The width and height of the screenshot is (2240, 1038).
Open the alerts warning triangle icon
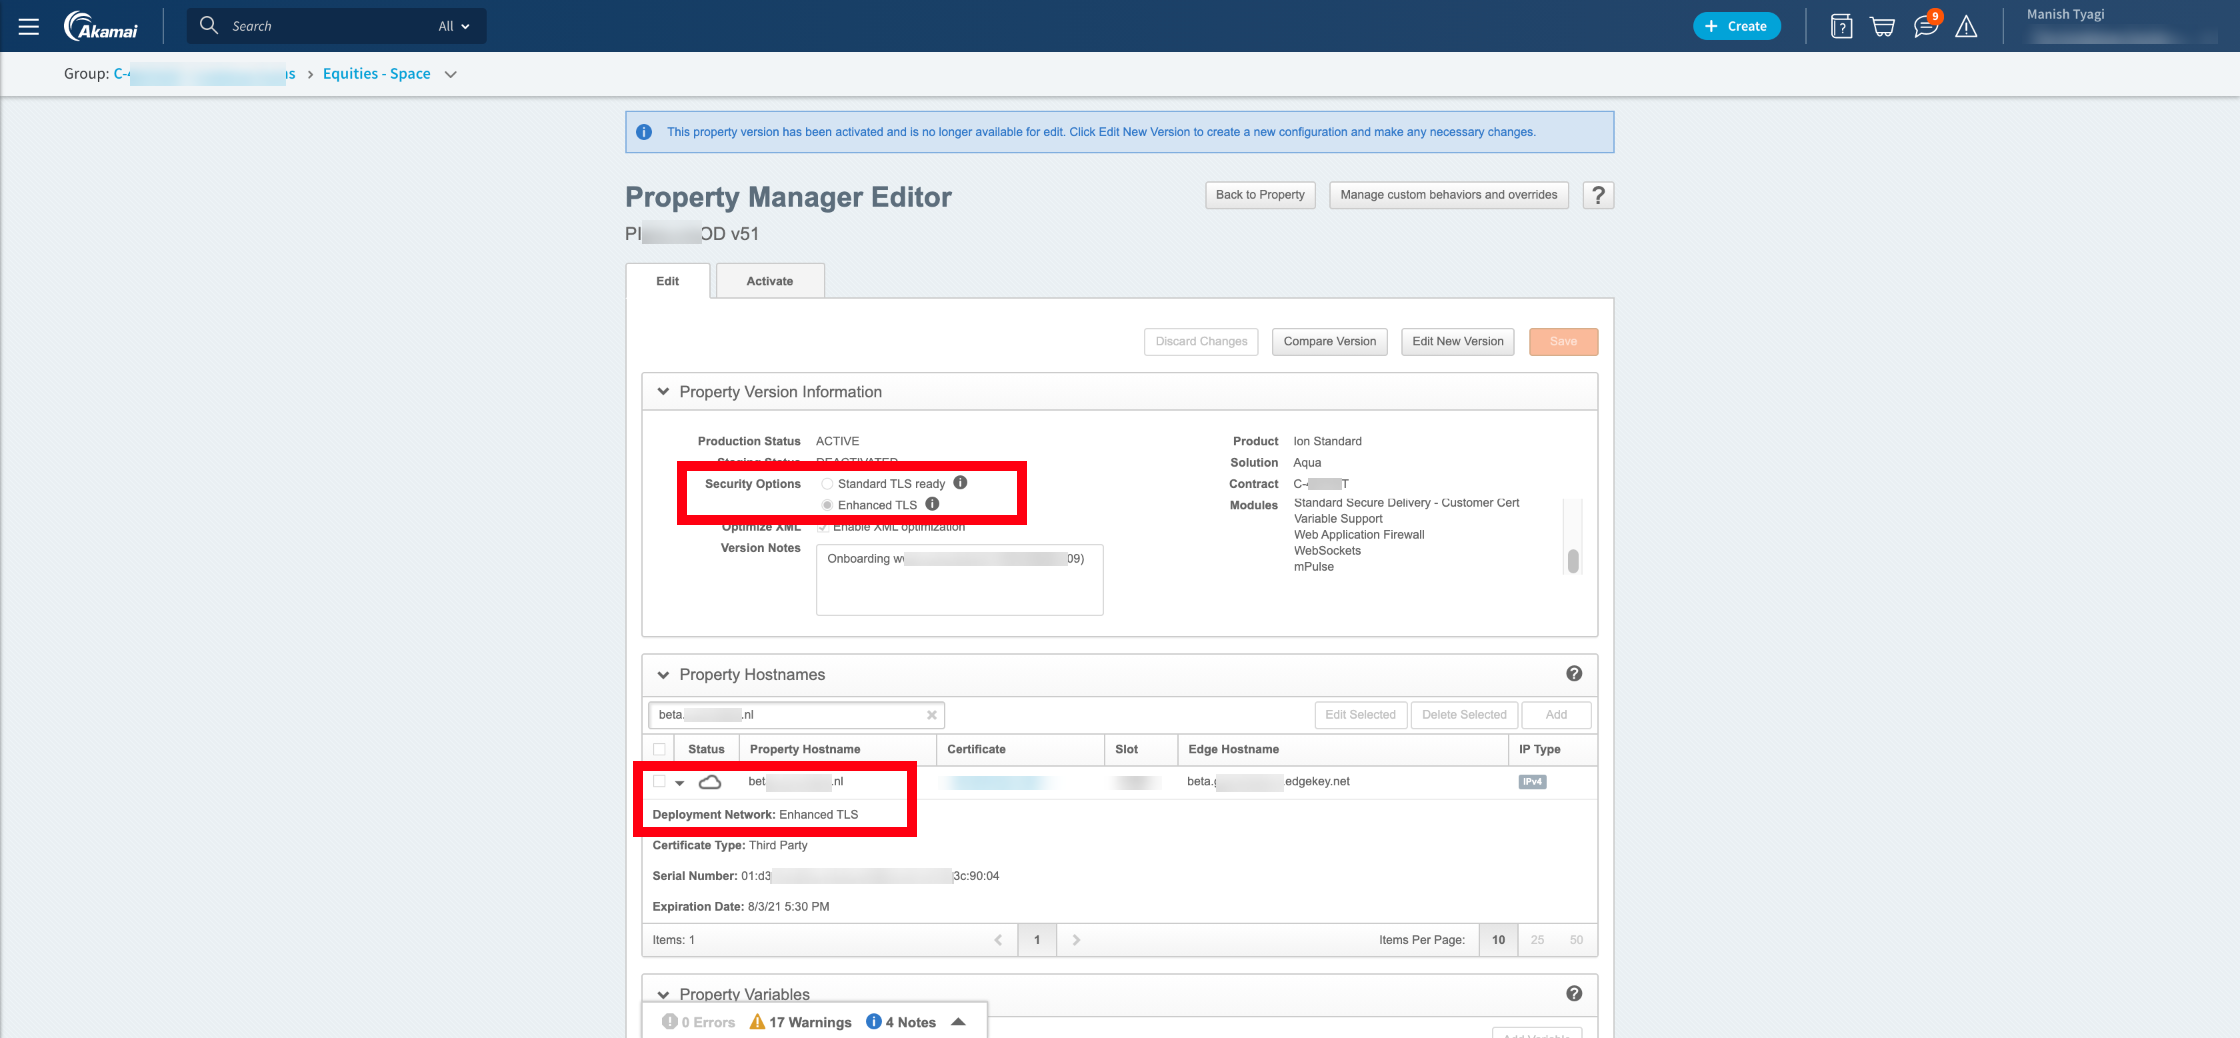click(1966, 27)
